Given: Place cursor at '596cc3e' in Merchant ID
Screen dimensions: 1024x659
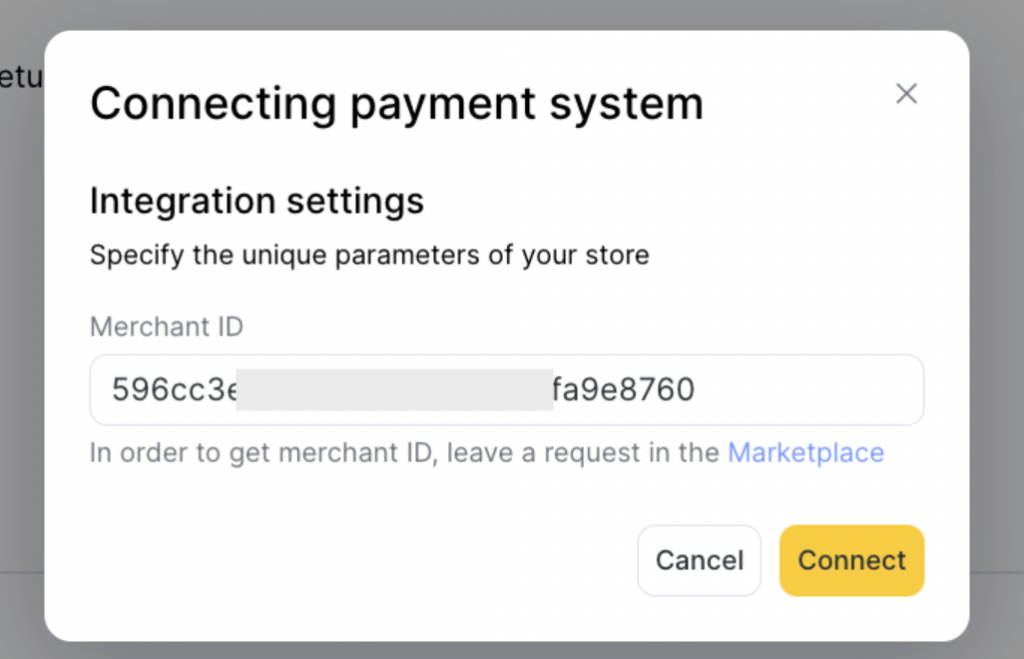Looking at the screenshot, I should 172,389.
